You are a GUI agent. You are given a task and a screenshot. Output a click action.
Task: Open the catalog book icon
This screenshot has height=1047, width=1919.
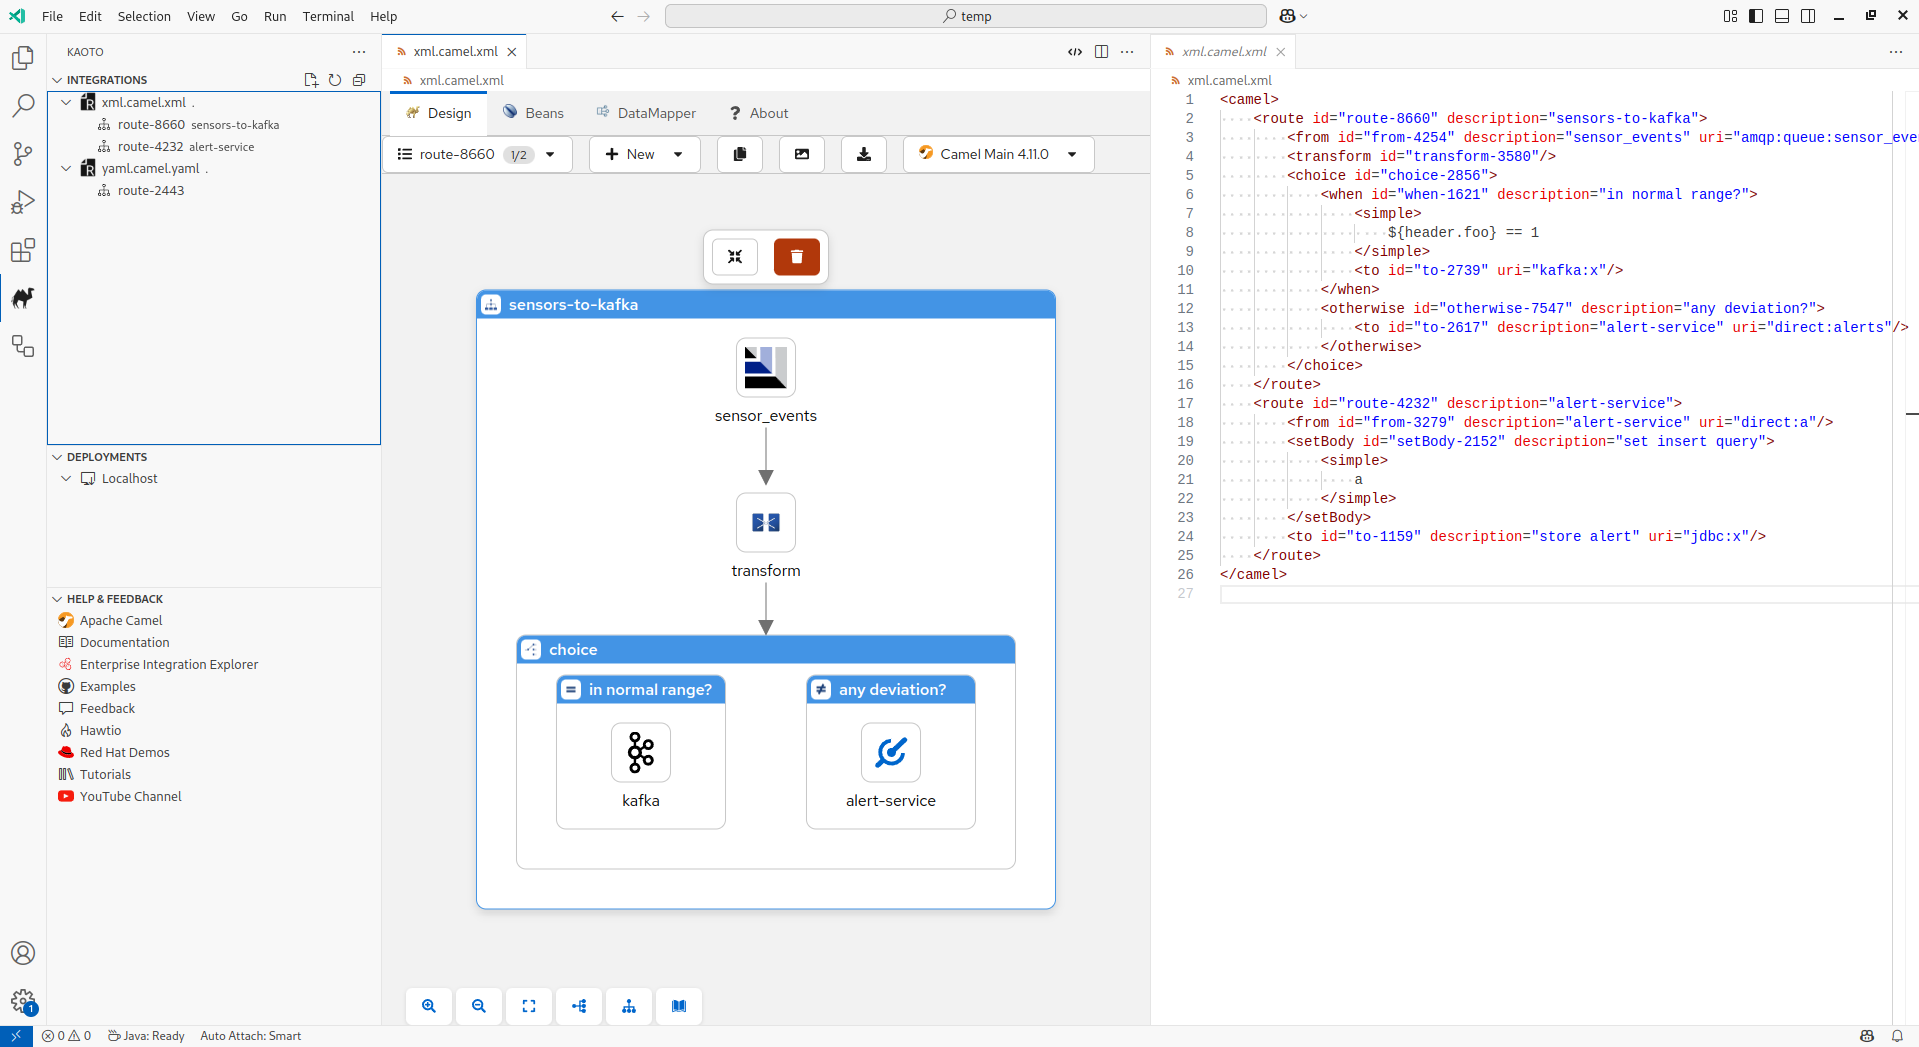pos(679,1006)
